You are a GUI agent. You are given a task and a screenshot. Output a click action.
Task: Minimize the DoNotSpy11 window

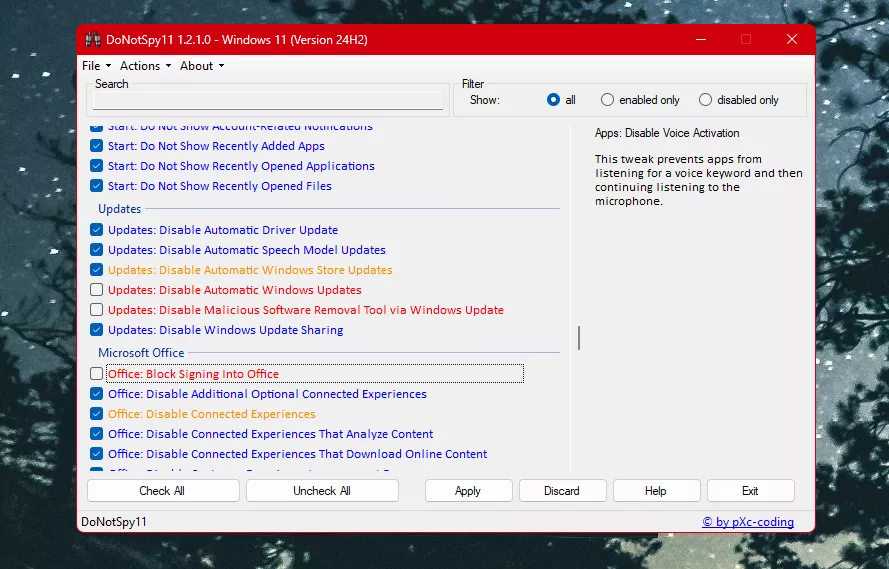(701, 40)
